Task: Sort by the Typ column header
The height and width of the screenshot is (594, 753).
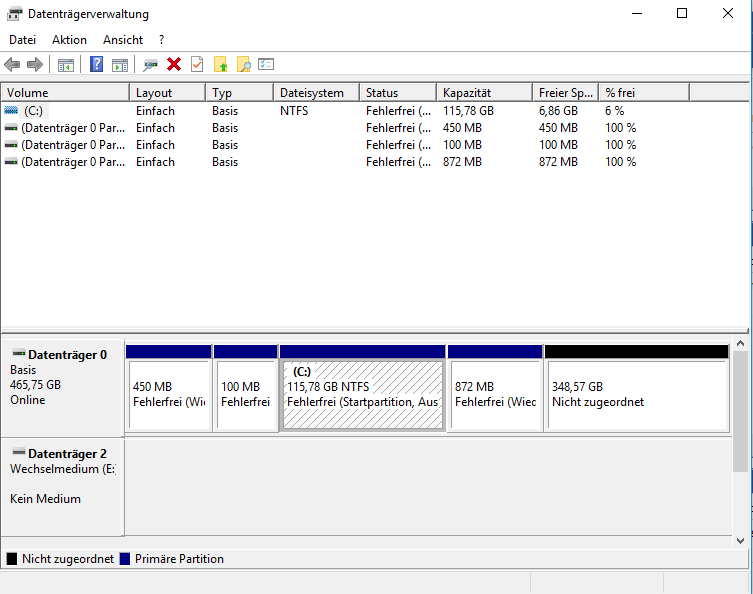Action: pyautogui.click(x=240, y=93)
